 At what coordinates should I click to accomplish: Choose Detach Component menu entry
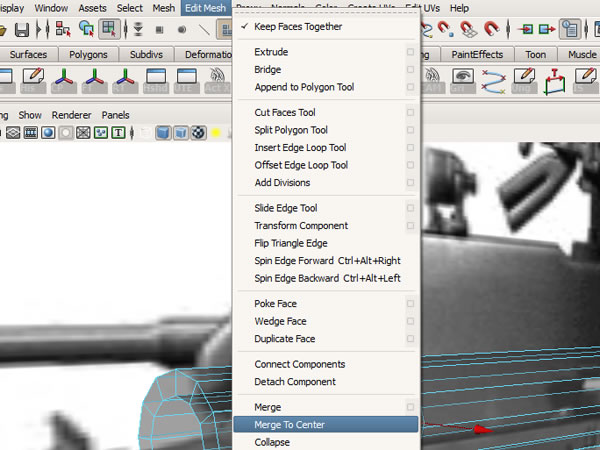point(295,382)
